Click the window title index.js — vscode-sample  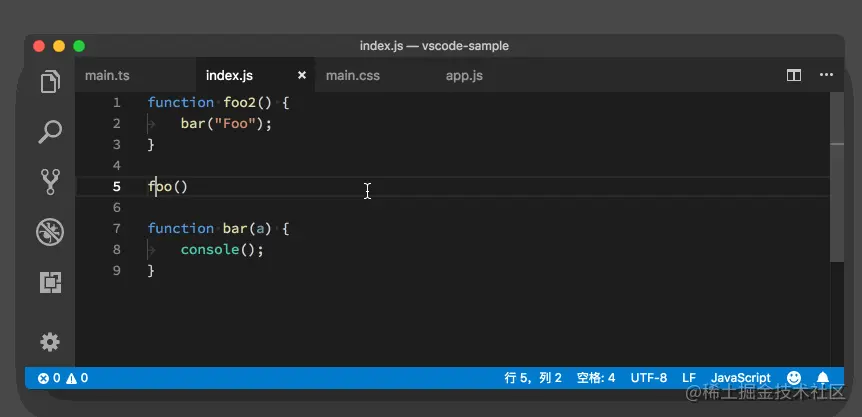pos(434,46)
